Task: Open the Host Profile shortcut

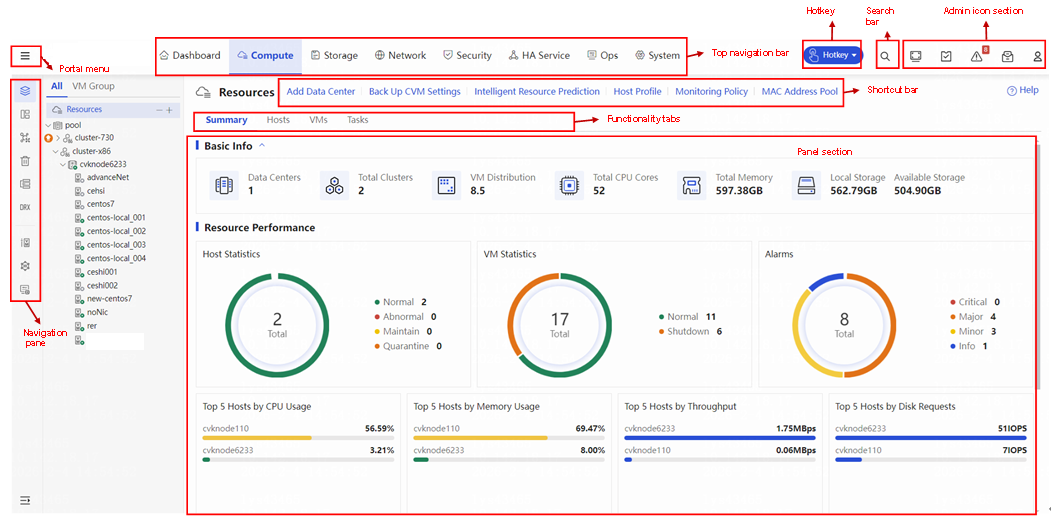Action: click(x=637, y=91)
